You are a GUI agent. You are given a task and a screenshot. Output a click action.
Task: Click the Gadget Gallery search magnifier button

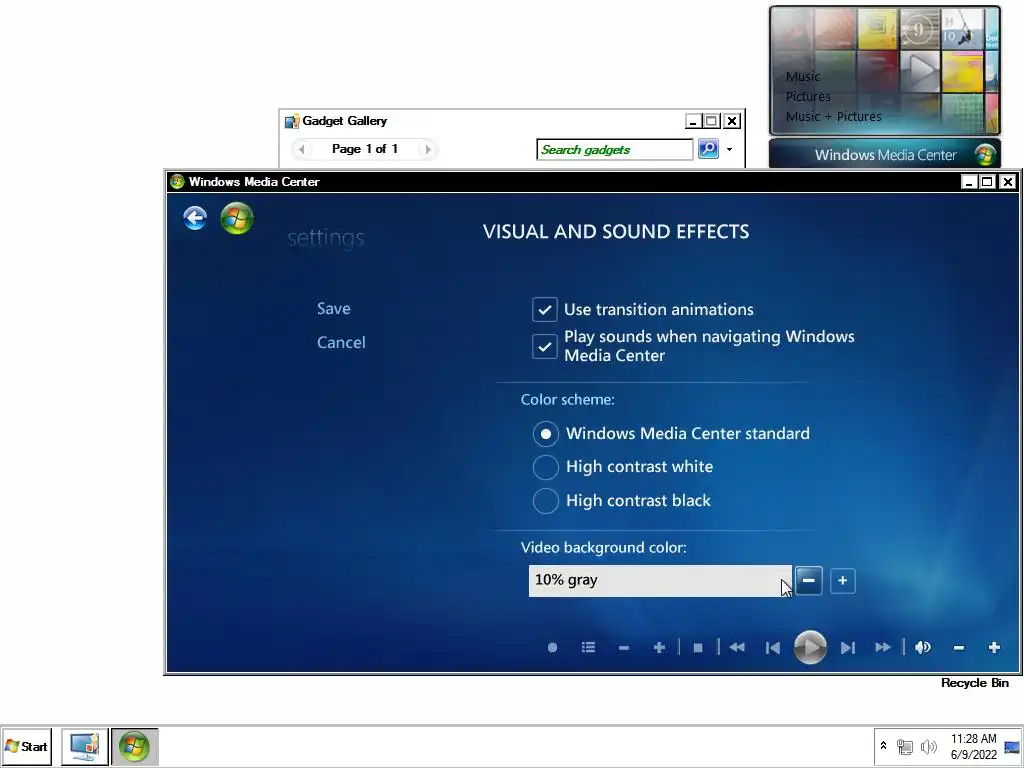click(709, 149)
